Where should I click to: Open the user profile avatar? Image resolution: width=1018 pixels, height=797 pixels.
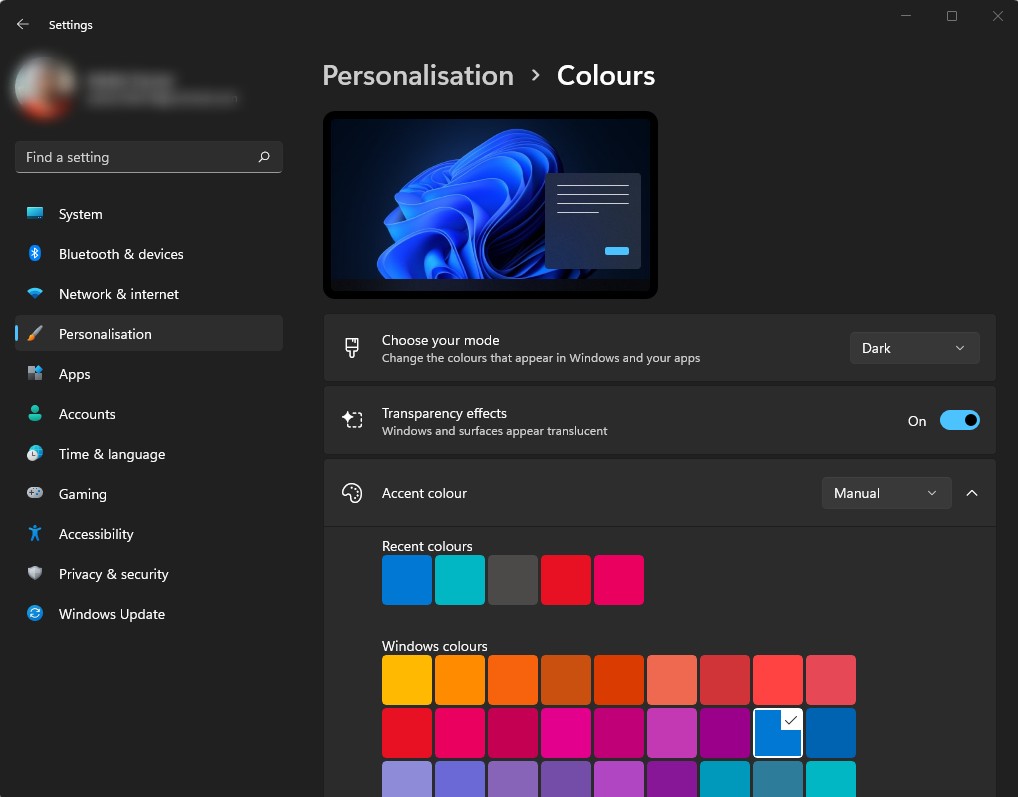pyautogui.click(x=44, y=88)
